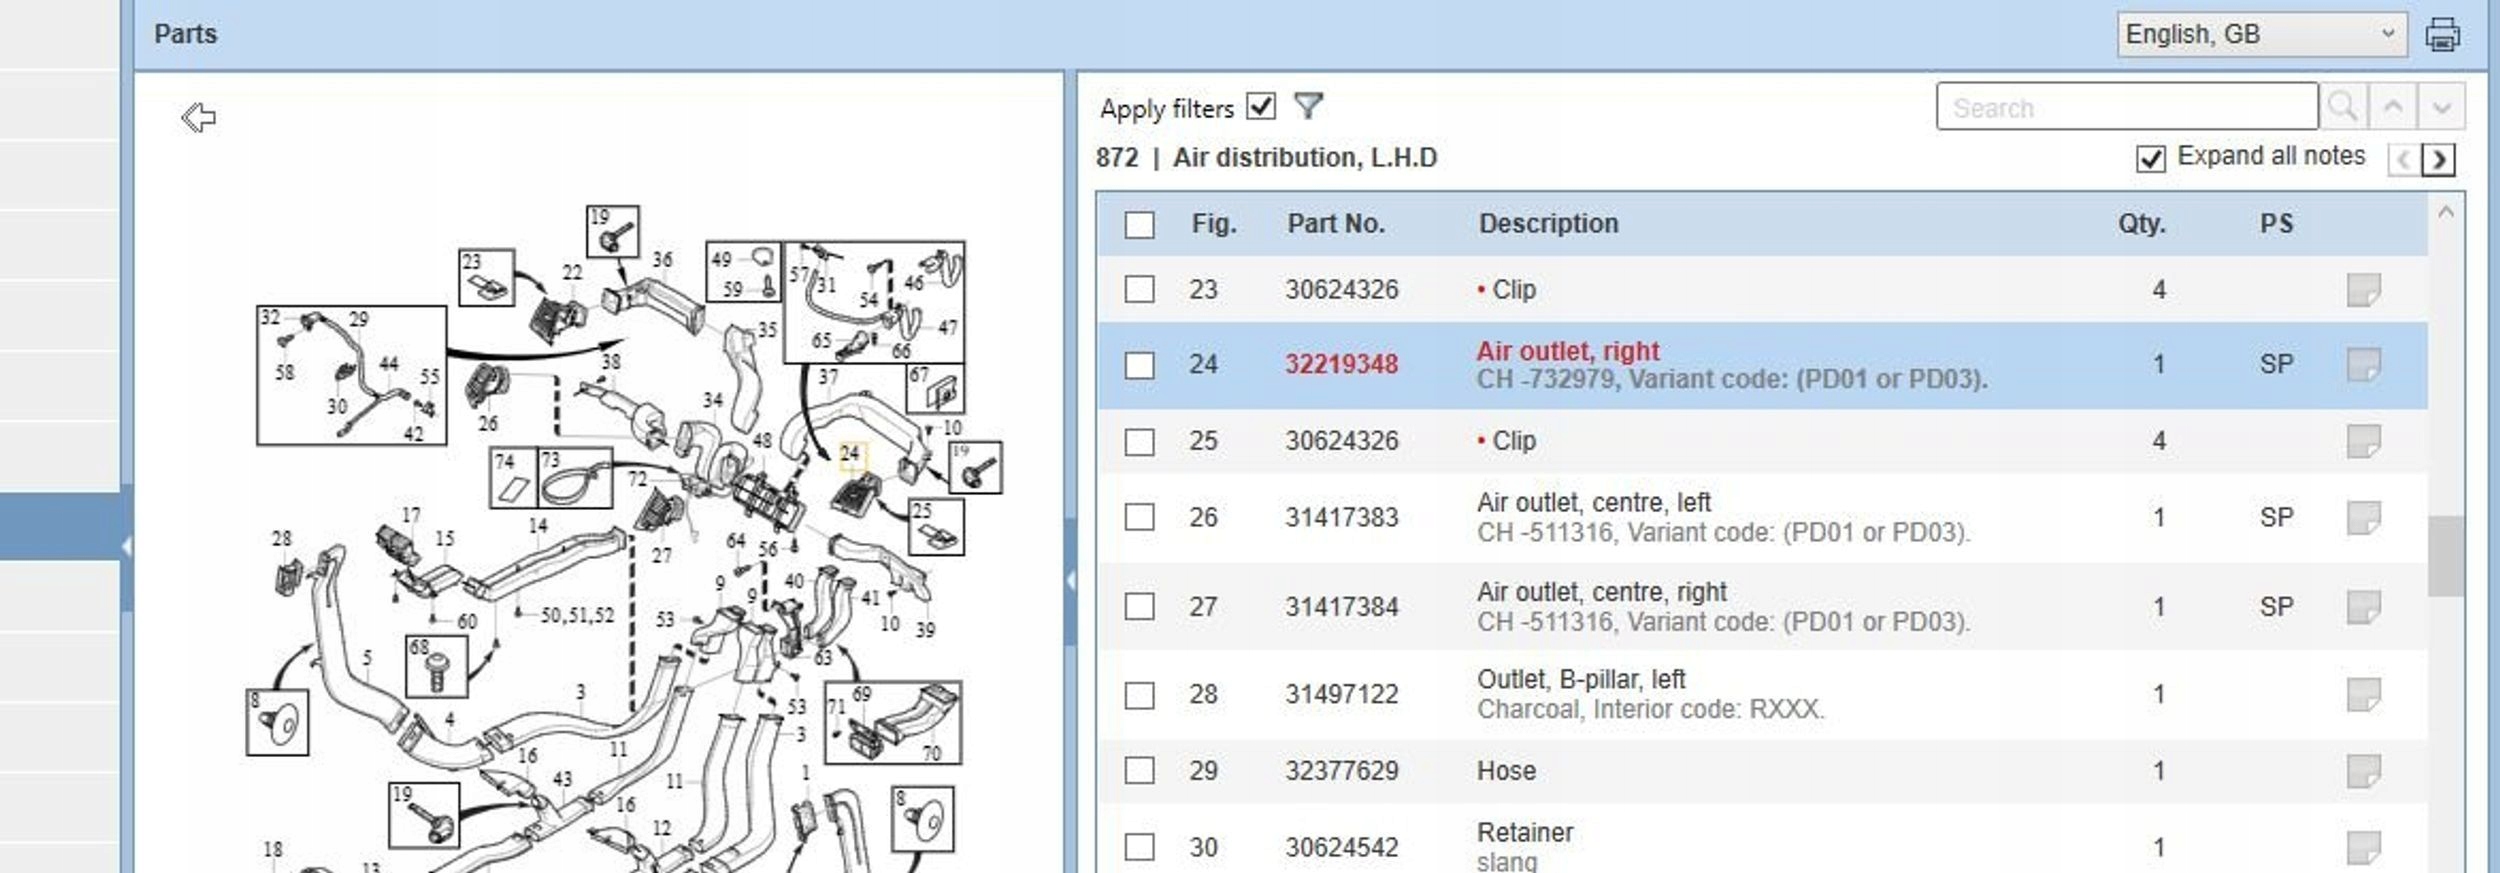Tick the select-all checkbox in table header

point(1139,225)
